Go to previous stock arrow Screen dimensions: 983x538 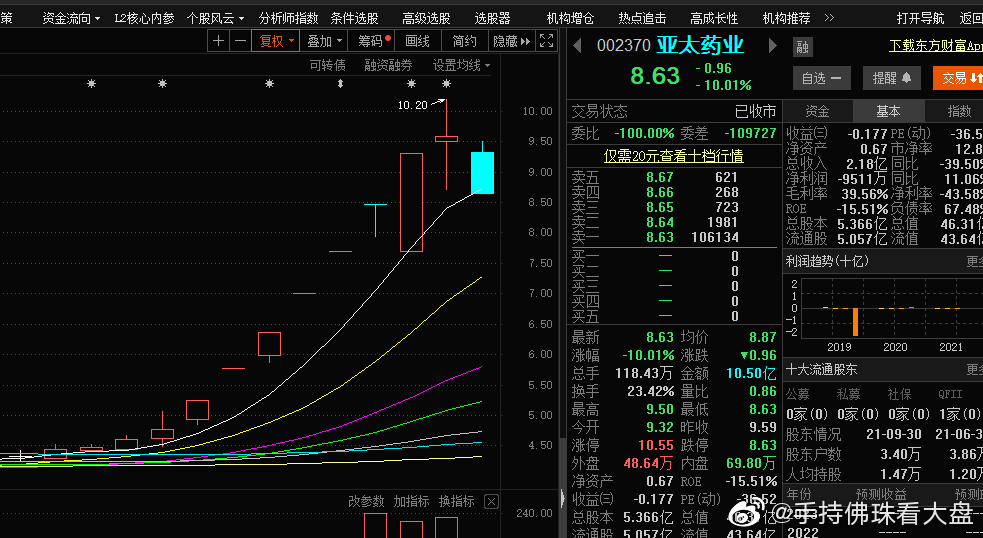pos(577,46)
